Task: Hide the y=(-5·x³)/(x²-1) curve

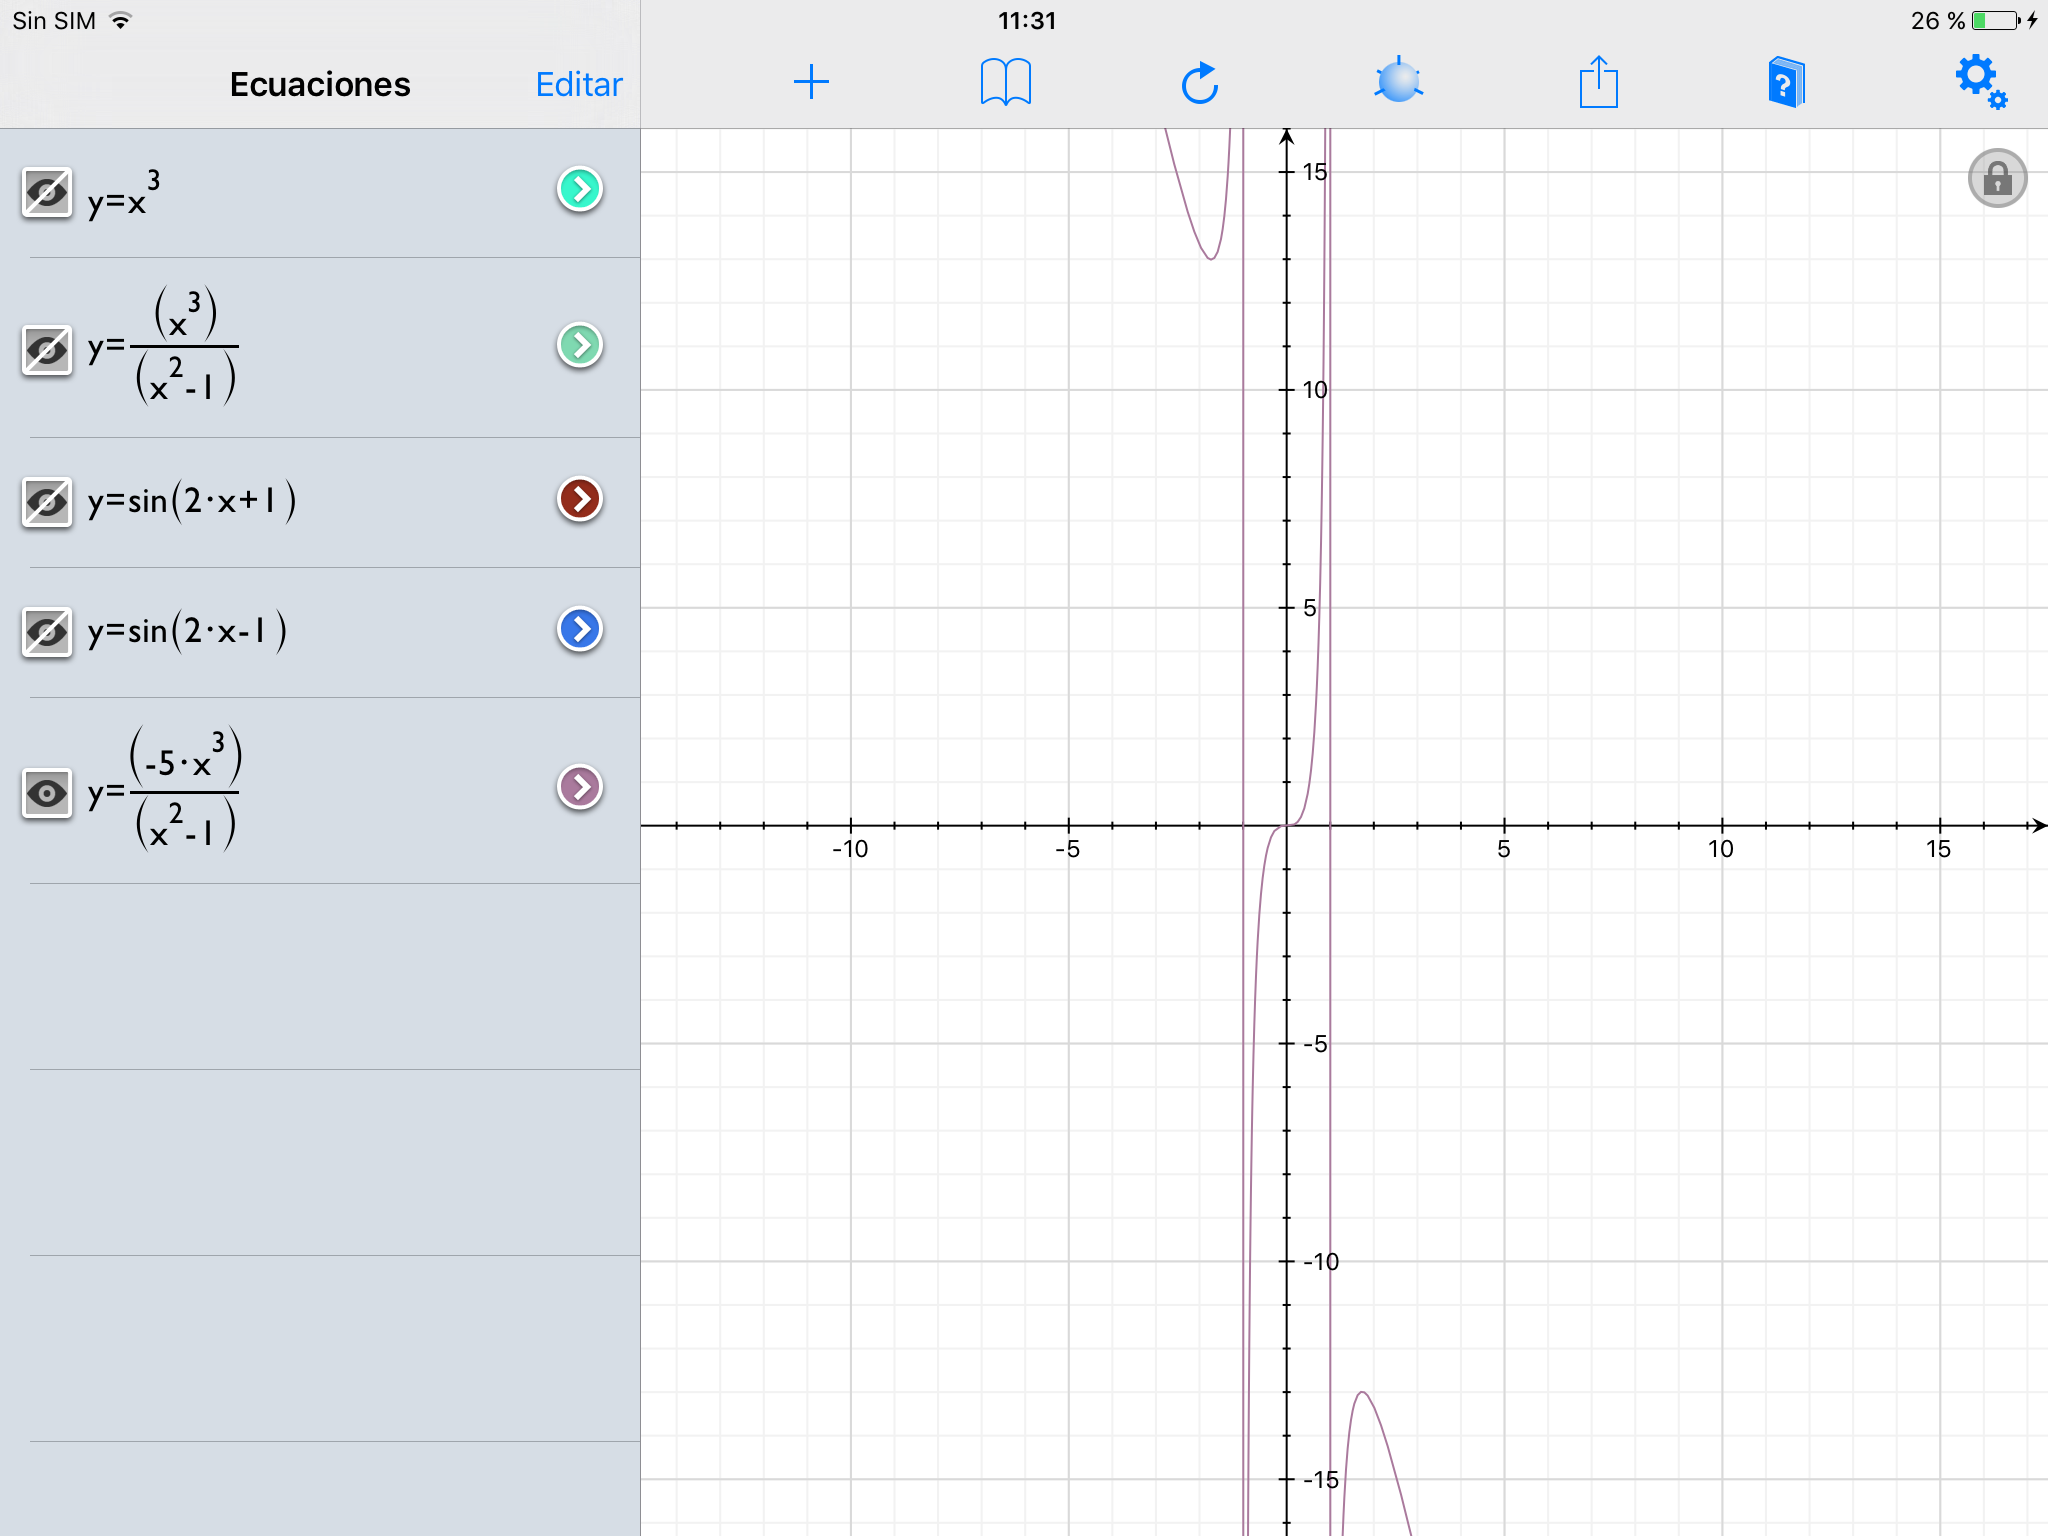Action: tap(47, 793)
